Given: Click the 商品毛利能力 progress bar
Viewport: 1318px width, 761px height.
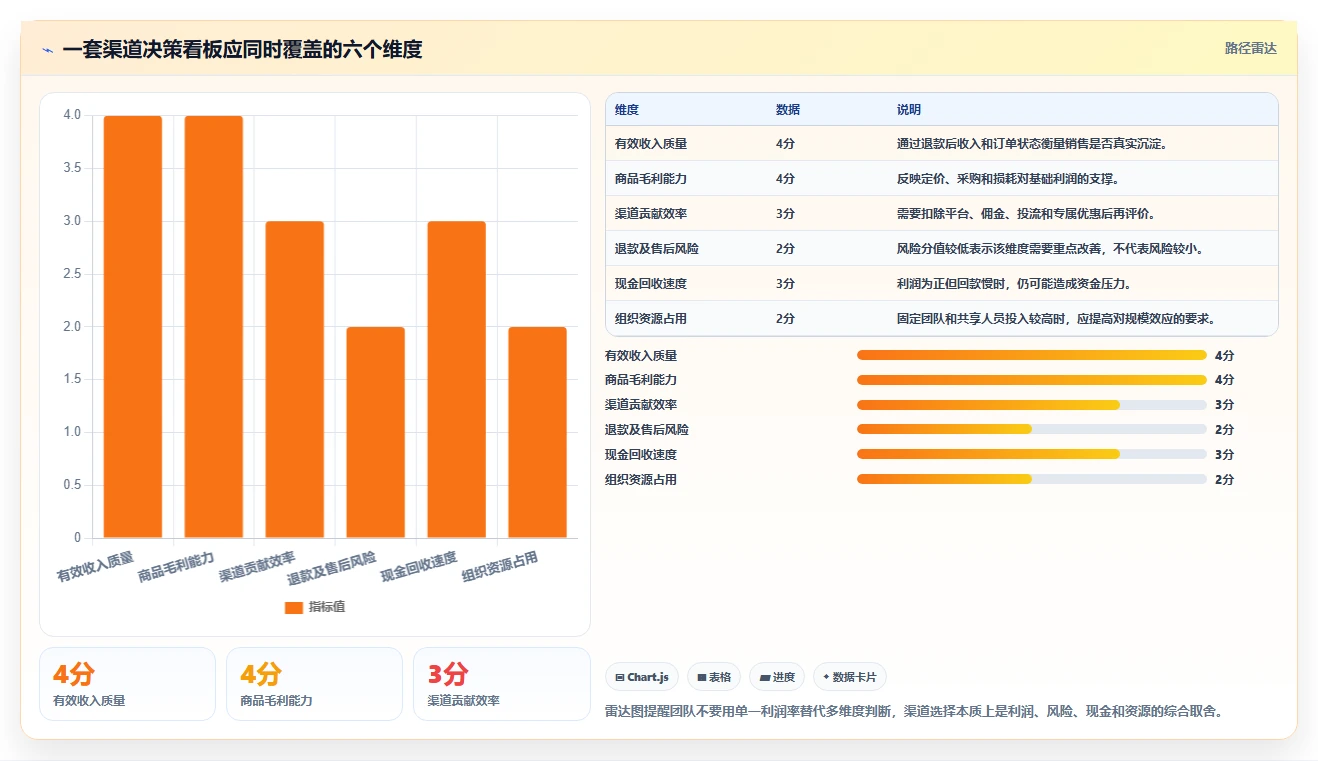Looking at the screenshot, I should 1032,380.
